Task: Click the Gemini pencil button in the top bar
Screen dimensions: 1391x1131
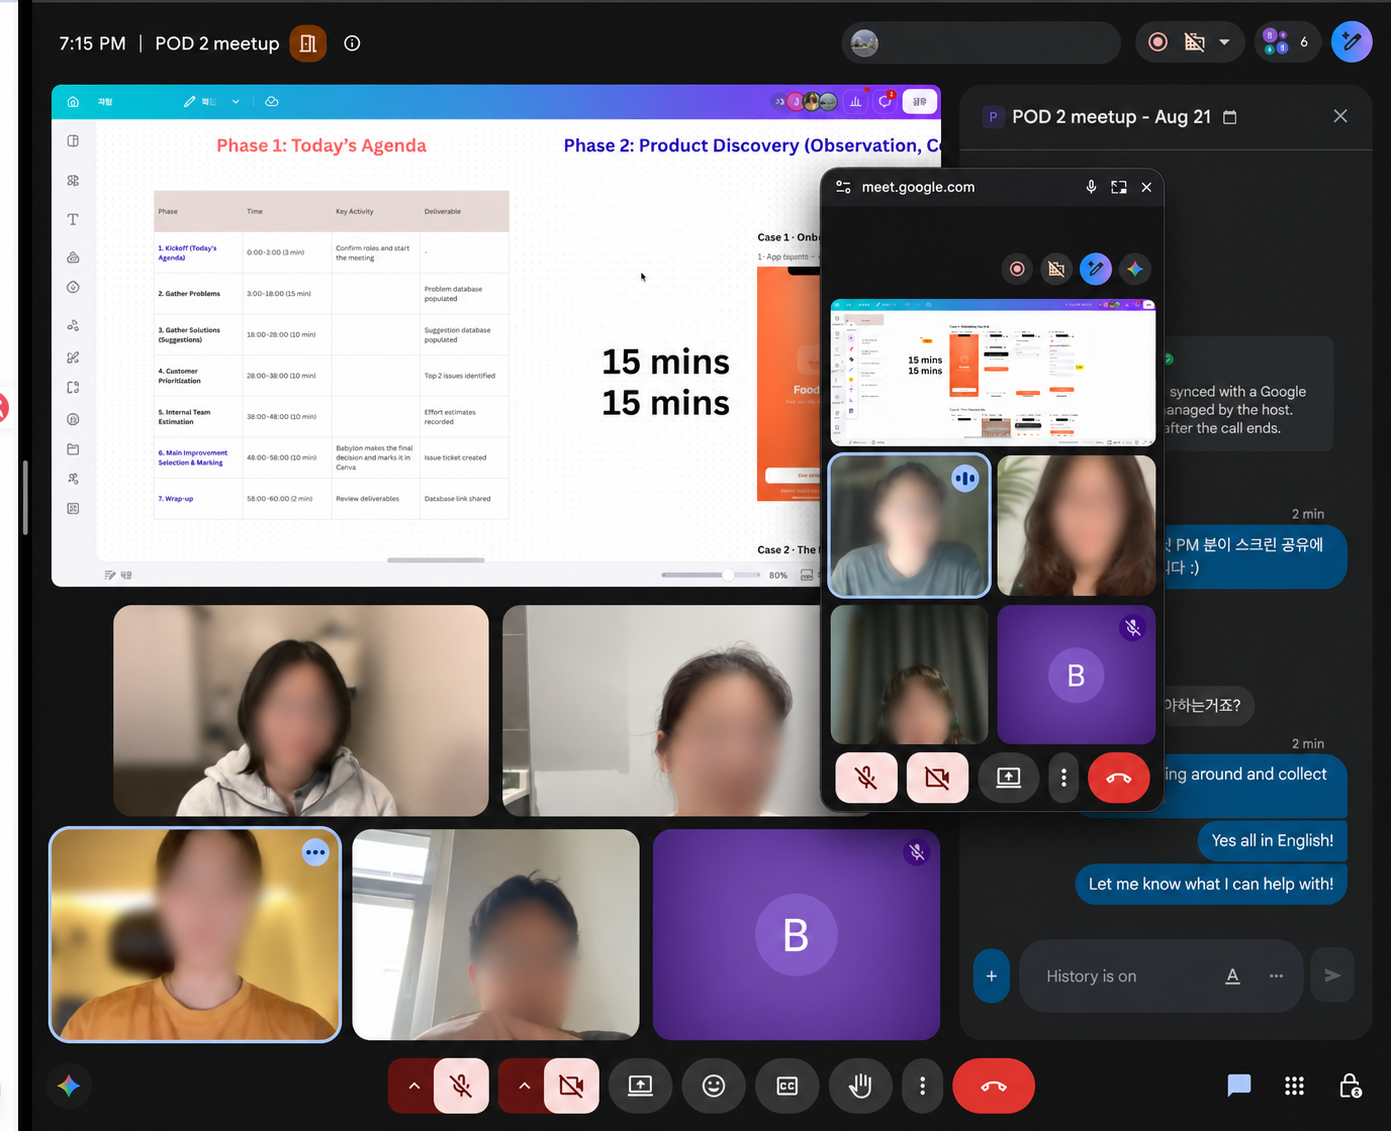Action: [1351, 42]
